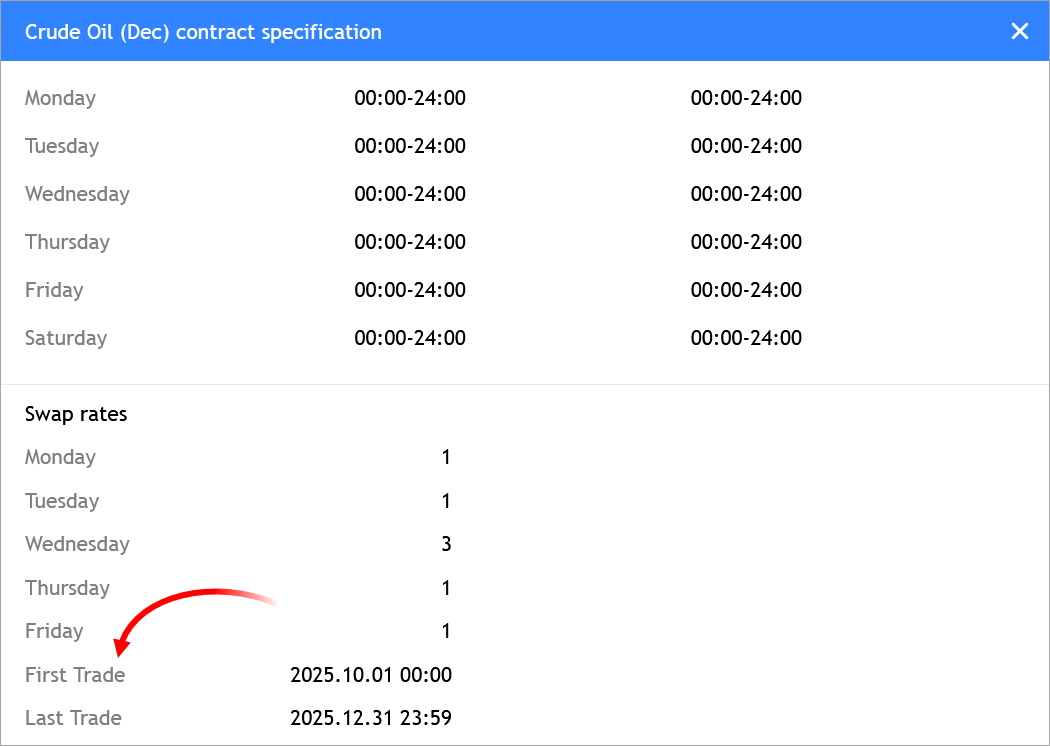Select Wednesday's 00:00-24:00 time value
Viewport: 1050px width, 746px height.
click(x=410, y=194)
